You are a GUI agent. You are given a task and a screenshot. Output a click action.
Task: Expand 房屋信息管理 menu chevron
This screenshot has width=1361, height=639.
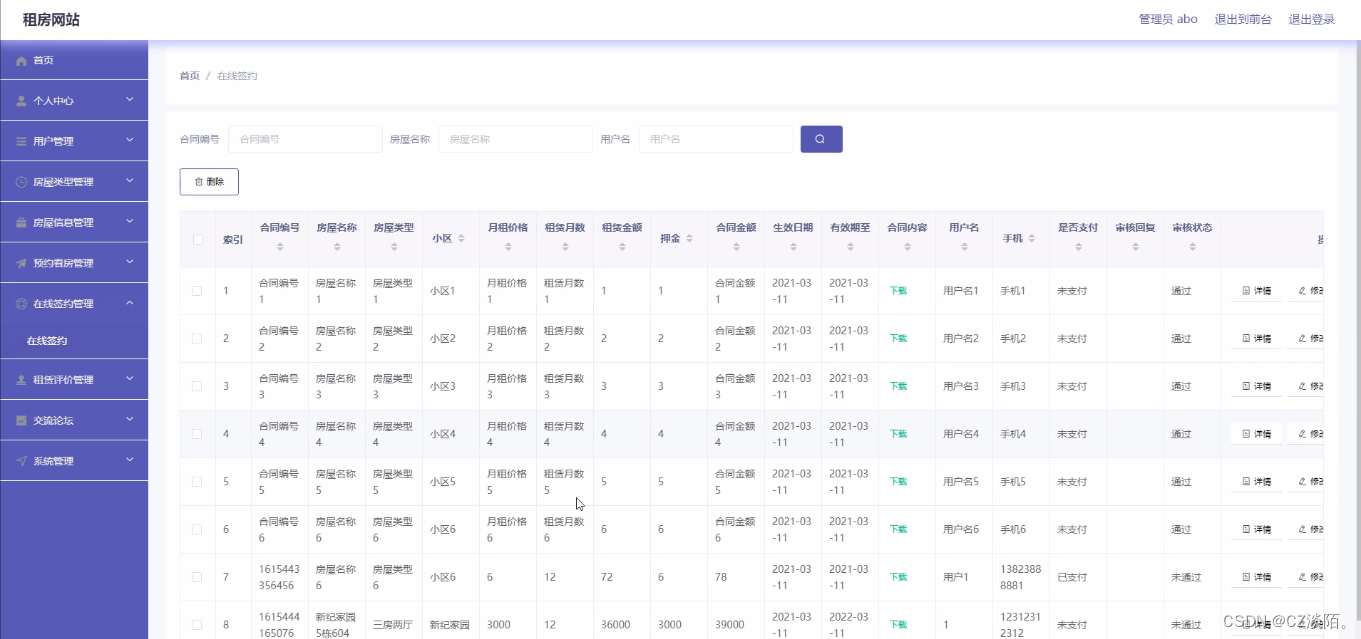130,222
